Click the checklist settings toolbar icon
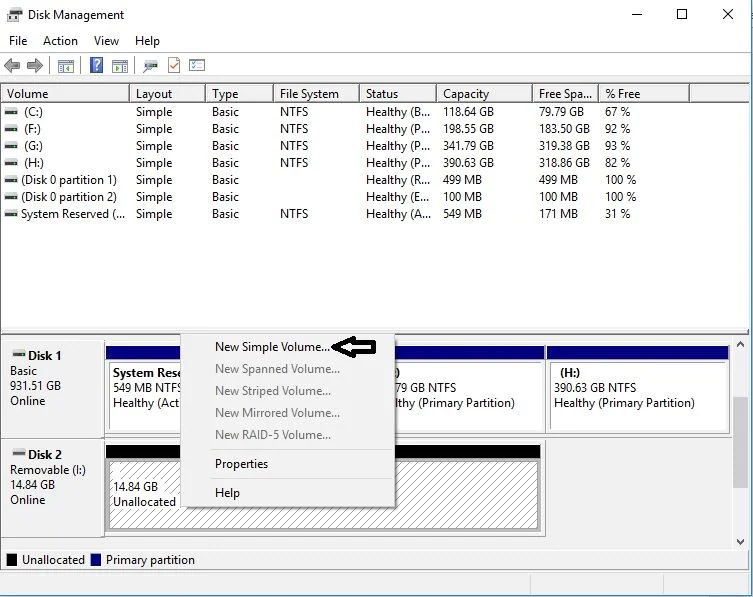This screenshot has width=753, height=597. 197,65
